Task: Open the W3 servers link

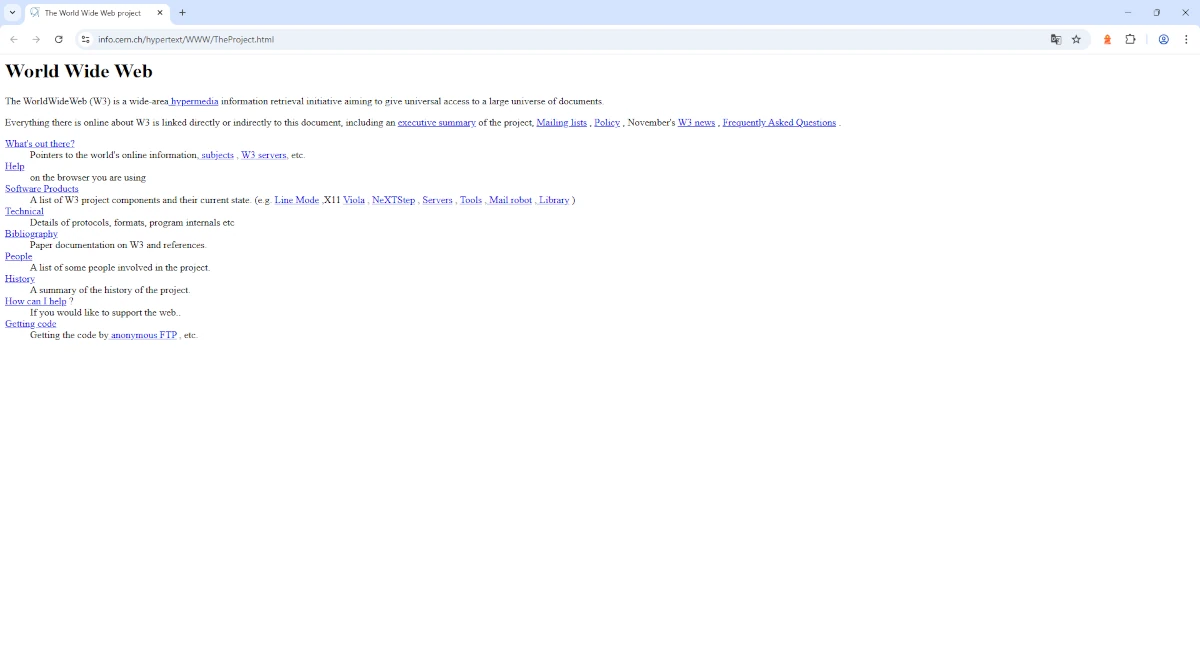Action: tap(264, 155)
